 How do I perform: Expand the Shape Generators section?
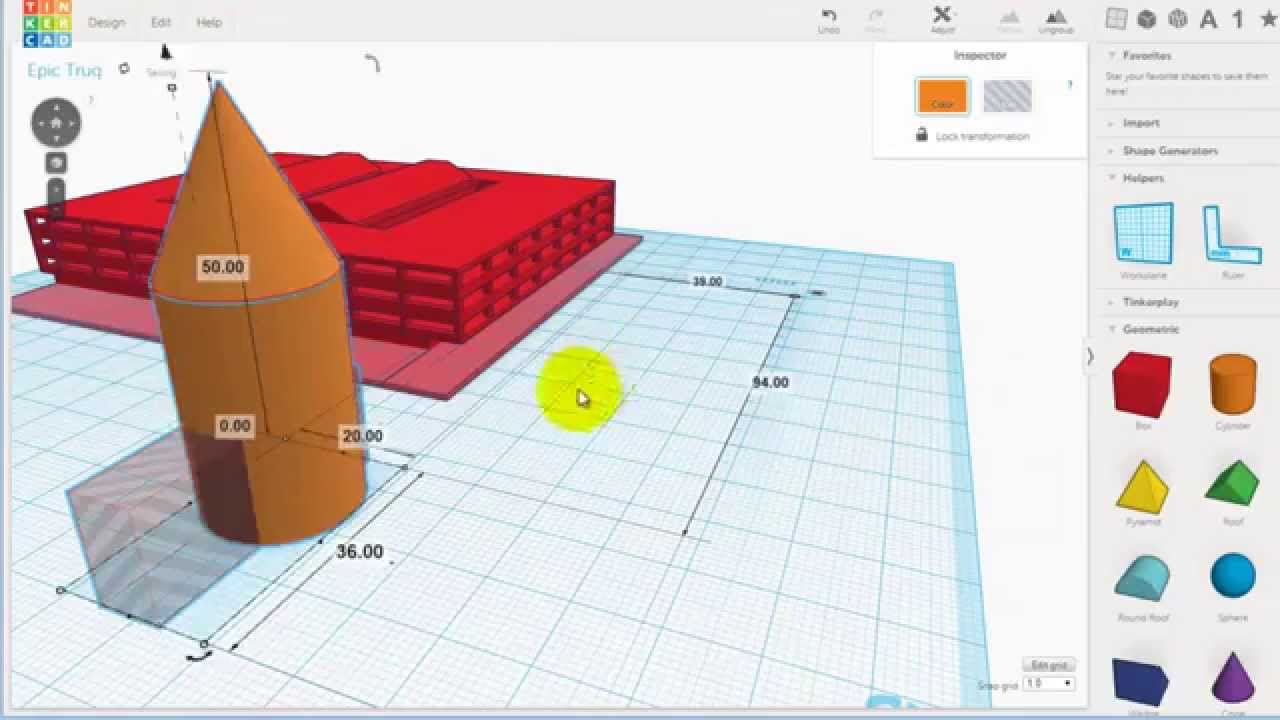(x=1170, y=151)
